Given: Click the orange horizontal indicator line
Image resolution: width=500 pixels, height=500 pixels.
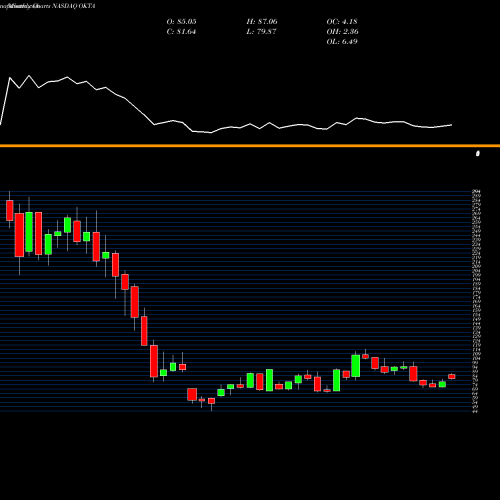Looking at the screenshot, I should [250, 146].
